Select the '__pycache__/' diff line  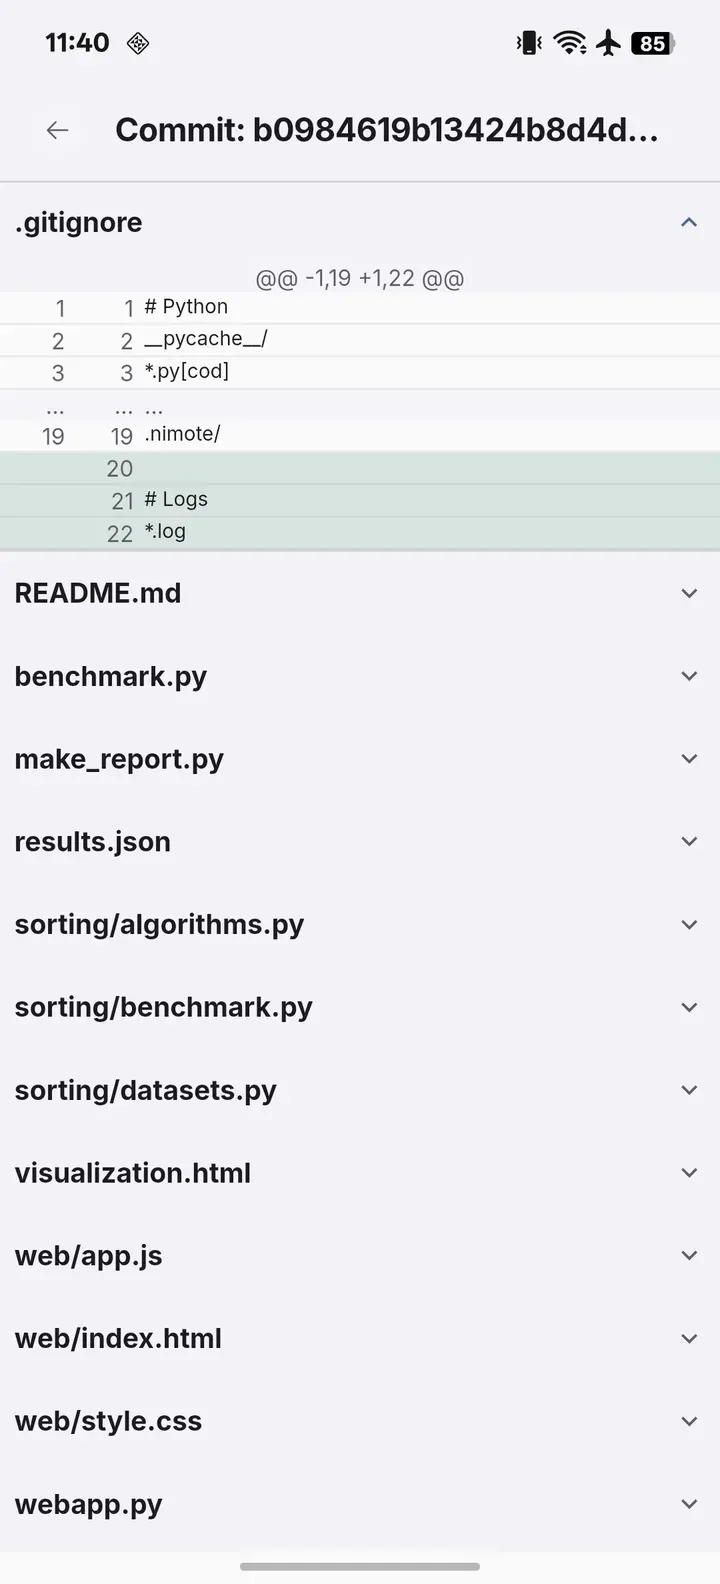coord(360,340)
